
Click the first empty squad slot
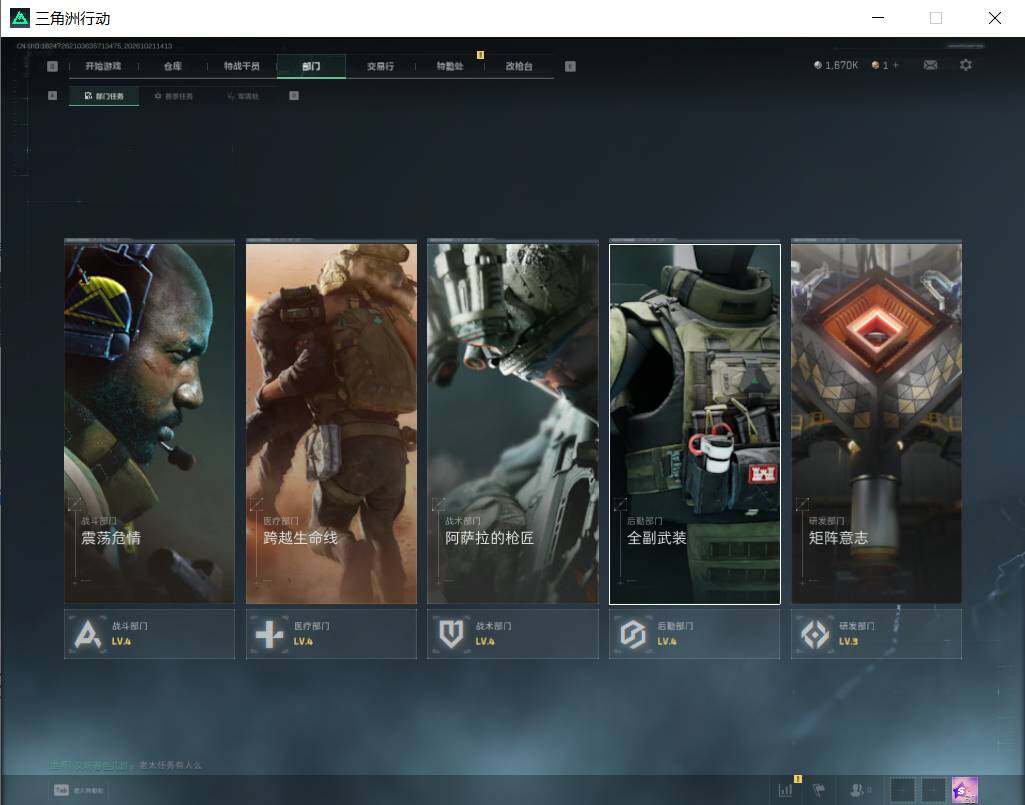pos(902,790)
